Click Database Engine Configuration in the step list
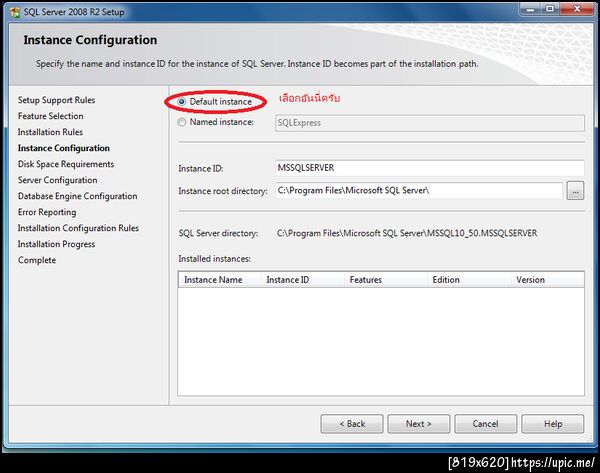This screenshot has width=600, height=473. 77,196
